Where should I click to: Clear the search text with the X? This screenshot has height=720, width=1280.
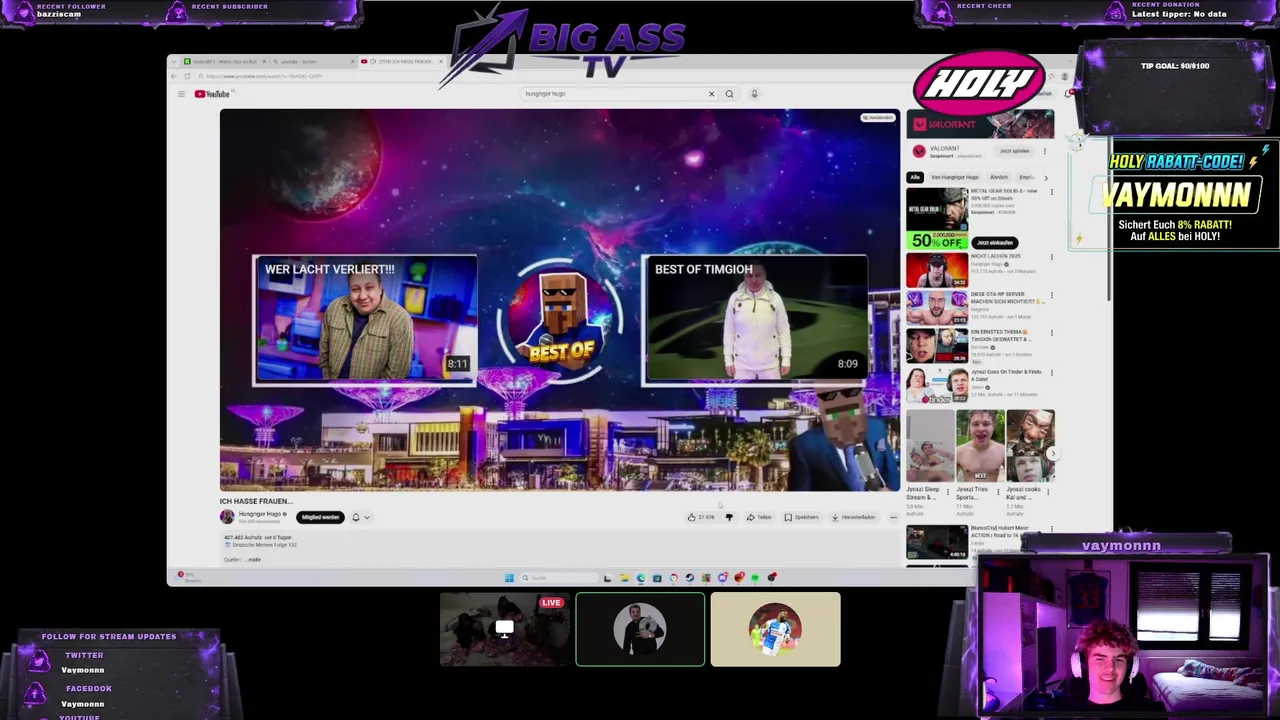(x=711, y=94)
